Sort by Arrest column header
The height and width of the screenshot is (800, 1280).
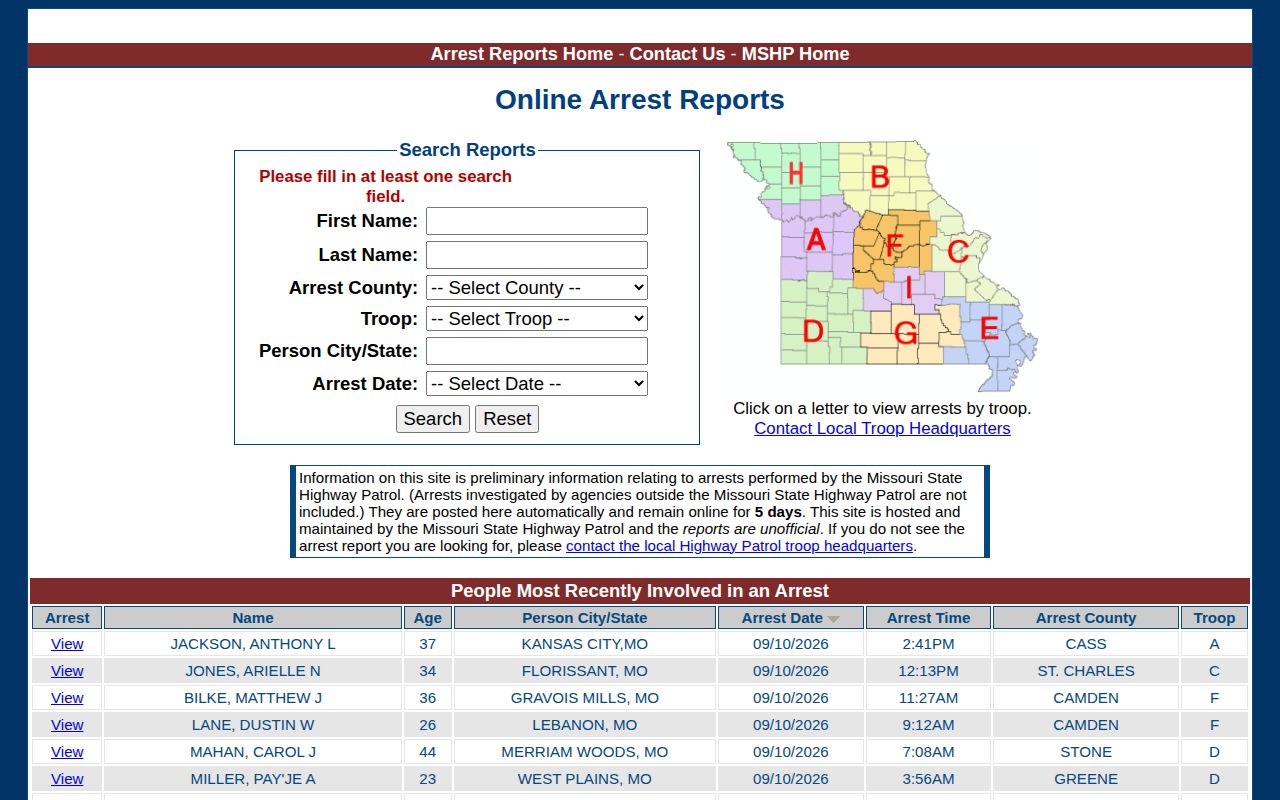point(67,618)
